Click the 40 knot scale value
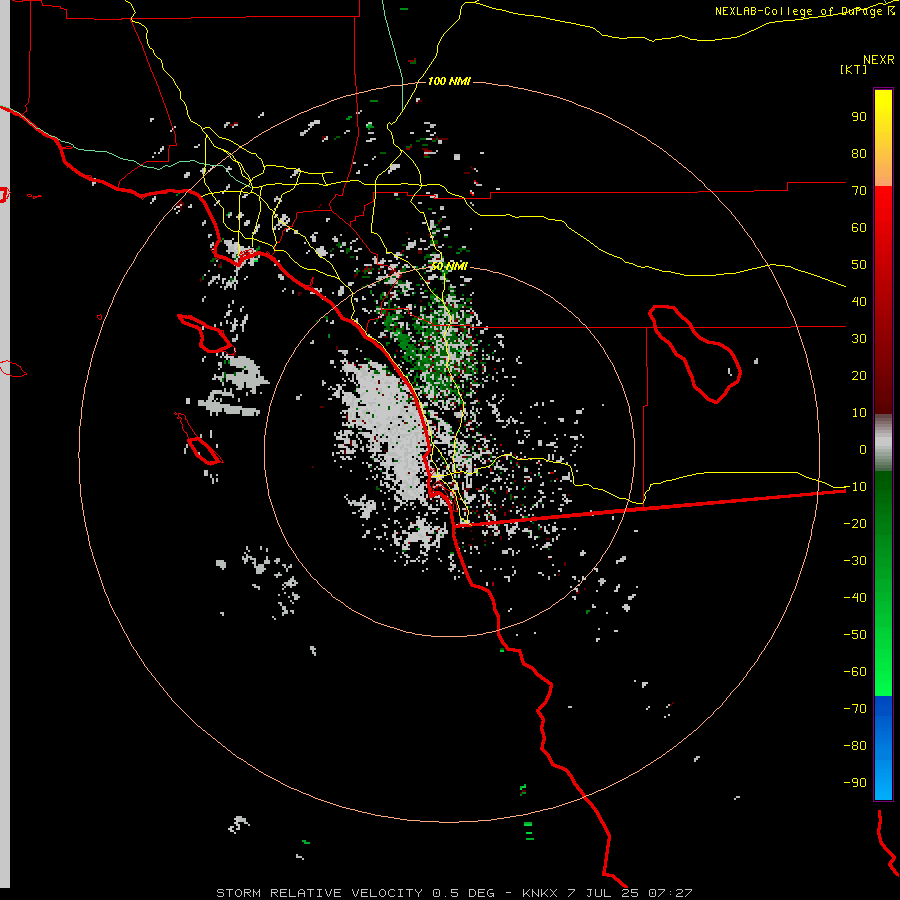Image resolution: width=900 pixels, height=900 pixels. (x=859, y=301)
